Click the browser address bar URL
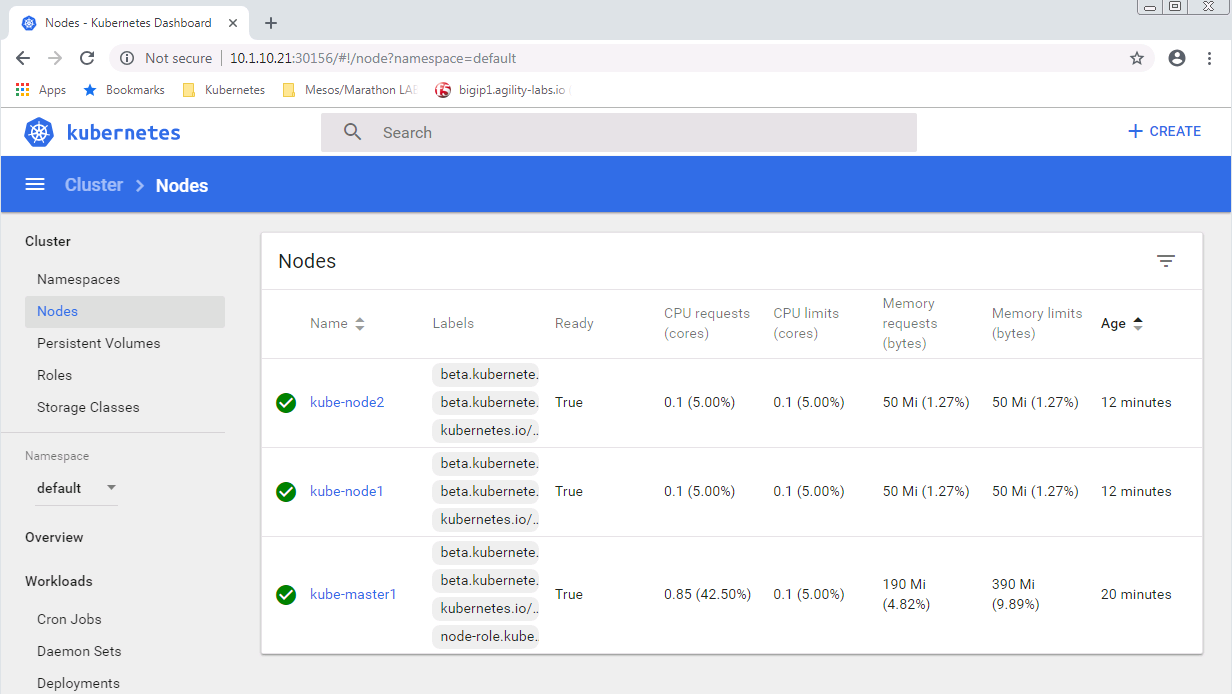Image resolution: width=1232 pixels, height=694 pixels. [x=373, y=58]
